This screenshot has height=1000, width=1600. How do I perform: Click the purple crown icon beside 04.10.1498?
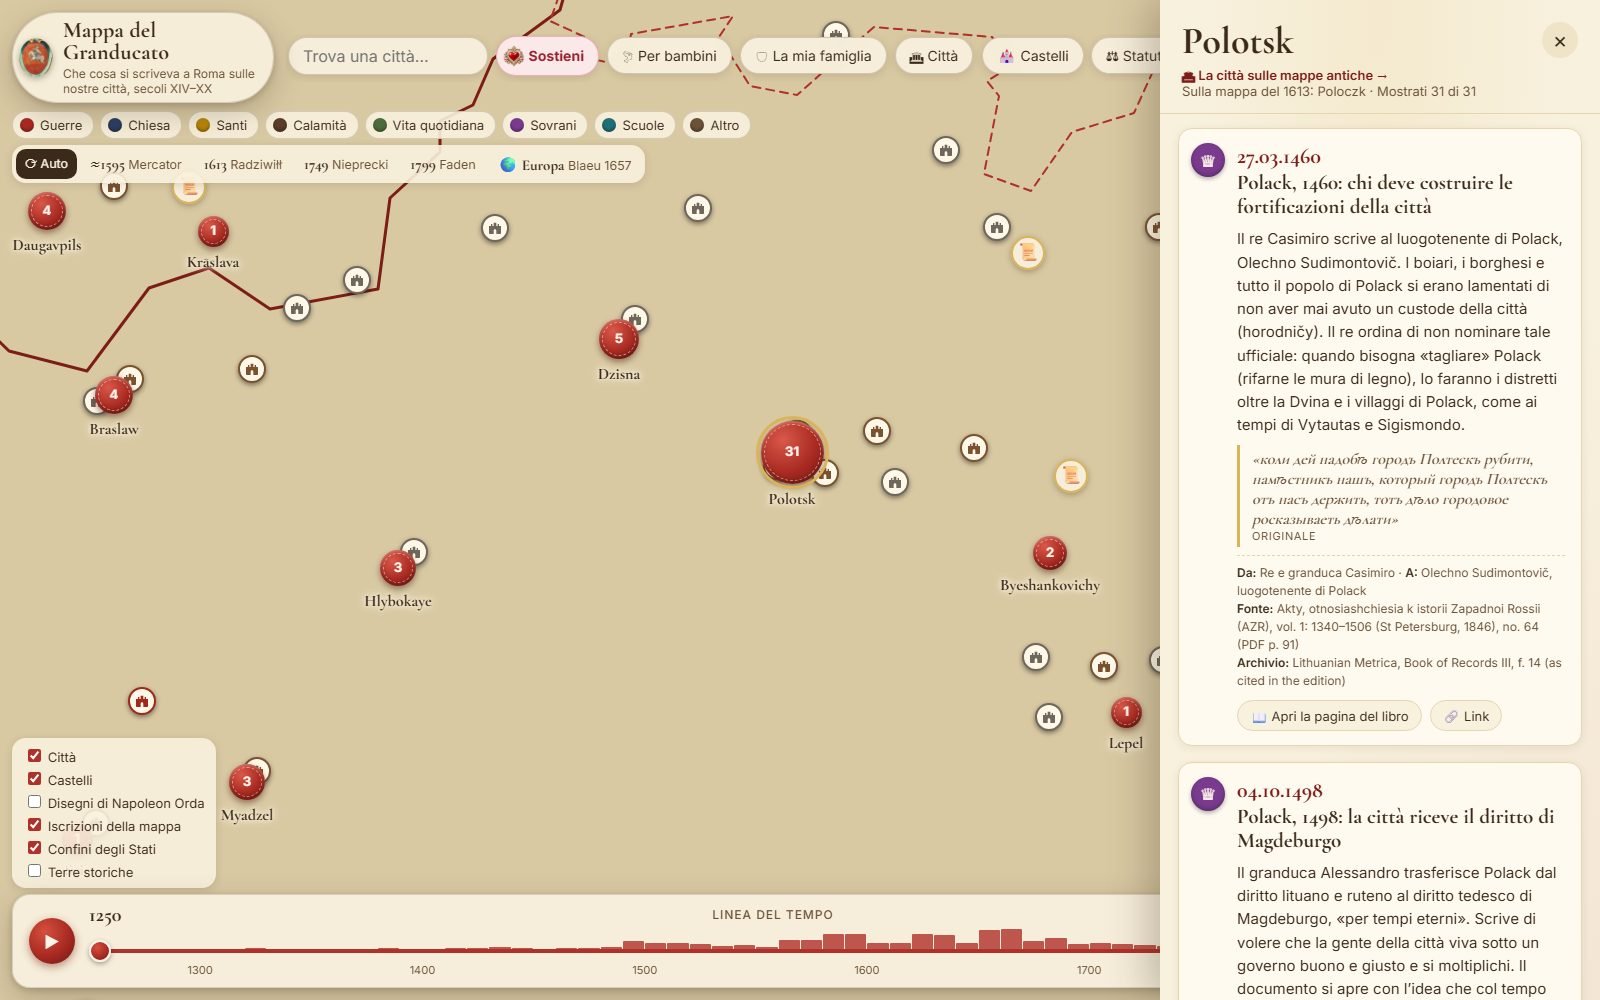click(x=1208, y=794)
